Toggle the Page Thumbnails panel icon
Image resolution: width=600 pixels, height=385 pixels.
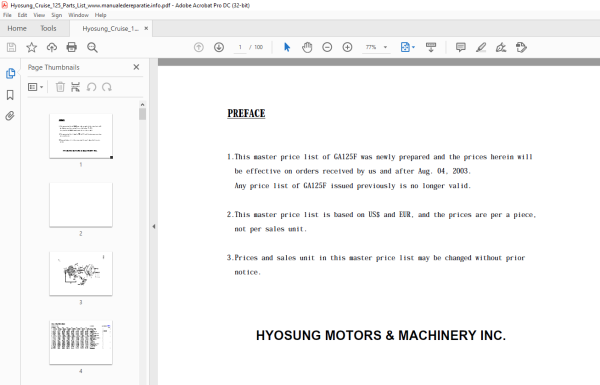[10, 73]
